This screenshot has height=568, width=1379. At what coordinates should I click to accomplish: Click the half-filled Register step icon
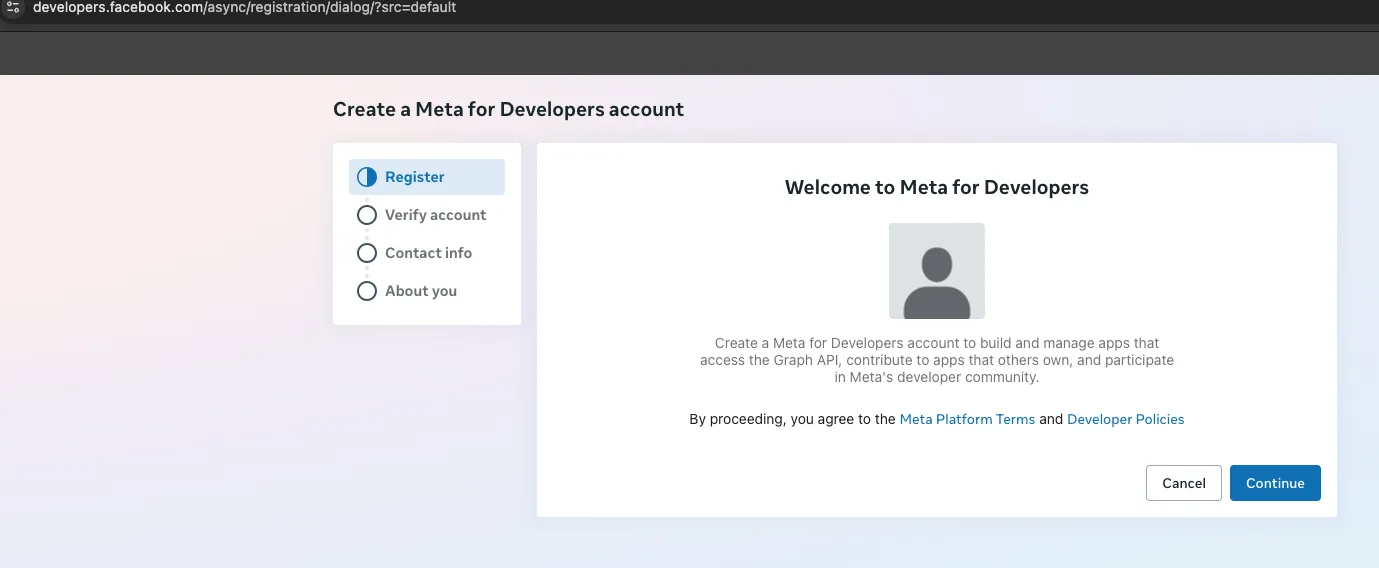367,177
